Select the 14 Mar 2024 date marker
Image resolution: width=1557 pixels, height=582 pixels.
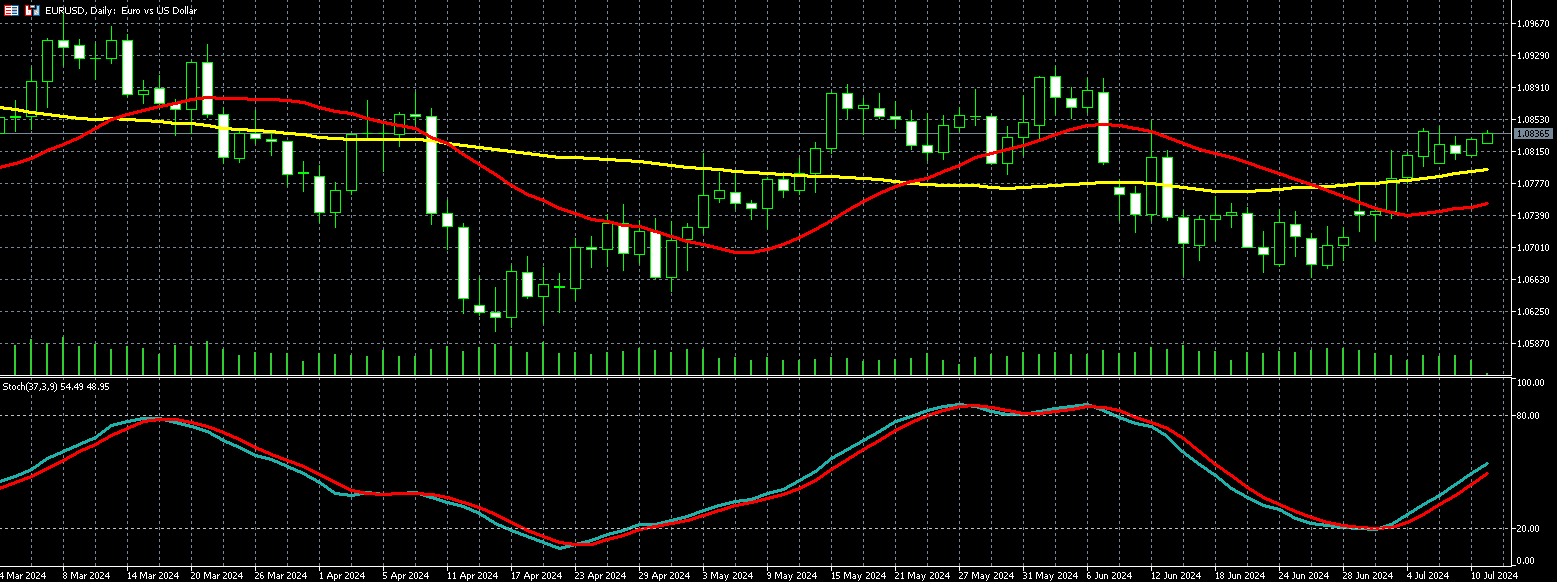click(152, 575)
